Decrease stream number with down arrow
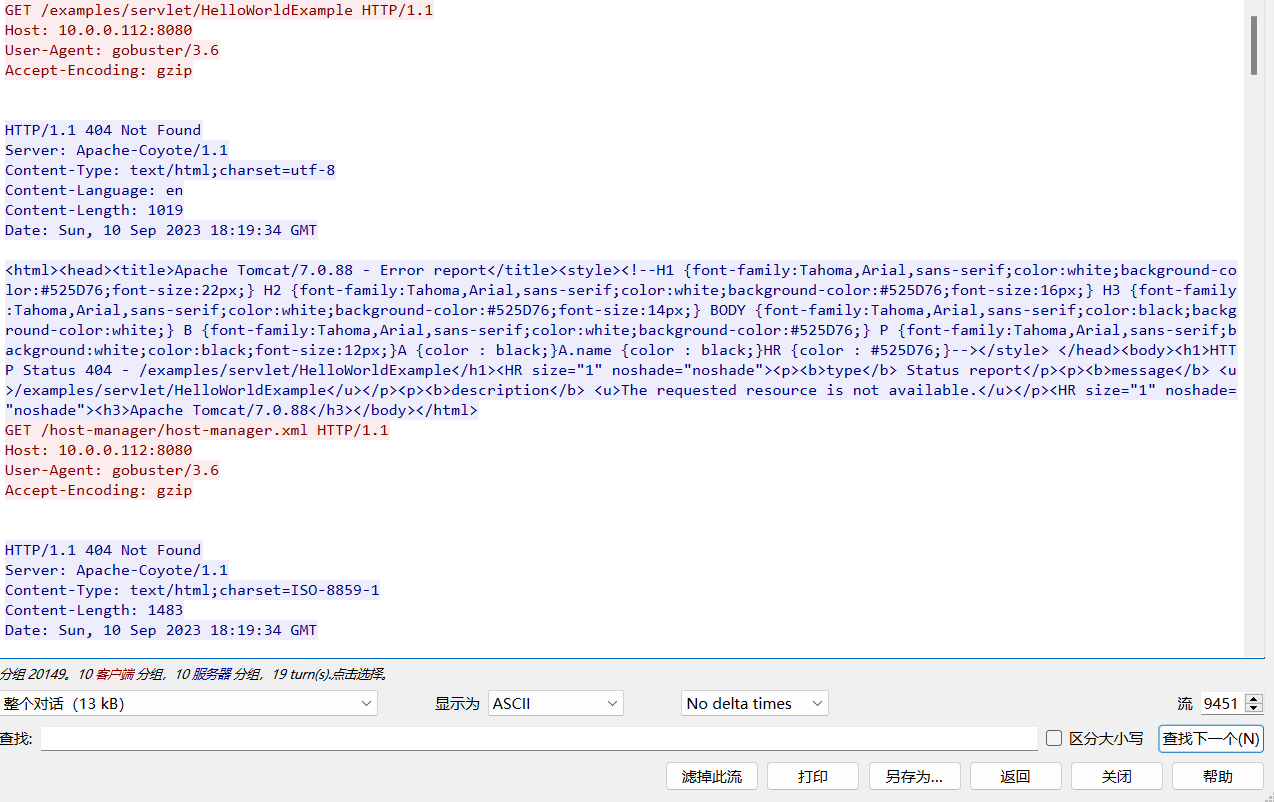1274x802 pixels. pyautogui.click(x=1254, y=709)
